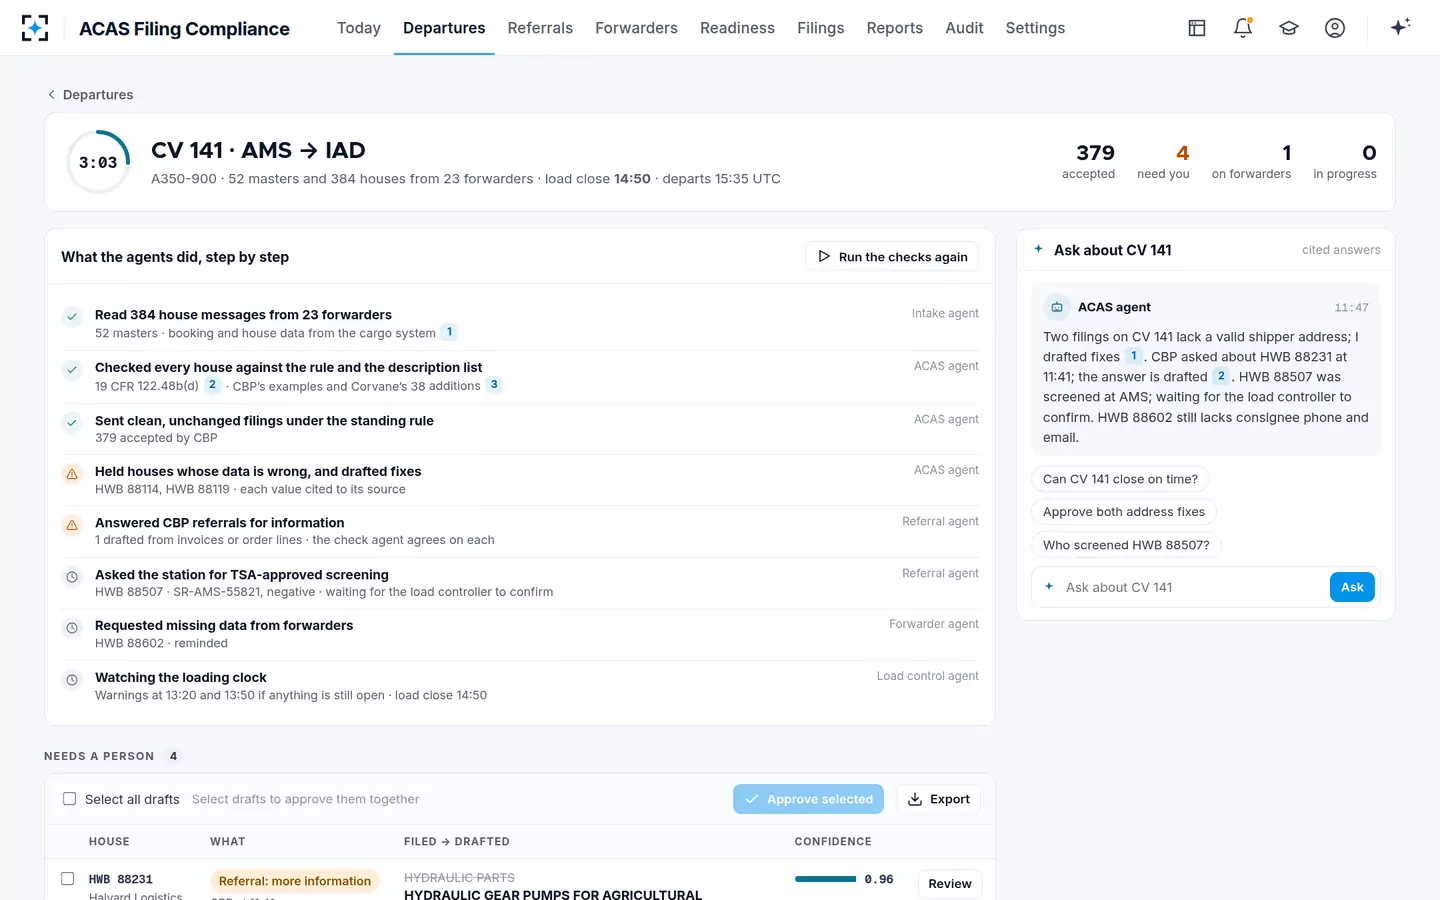
Task: Click the Ask submit button
Action: tap(1352, 587)
